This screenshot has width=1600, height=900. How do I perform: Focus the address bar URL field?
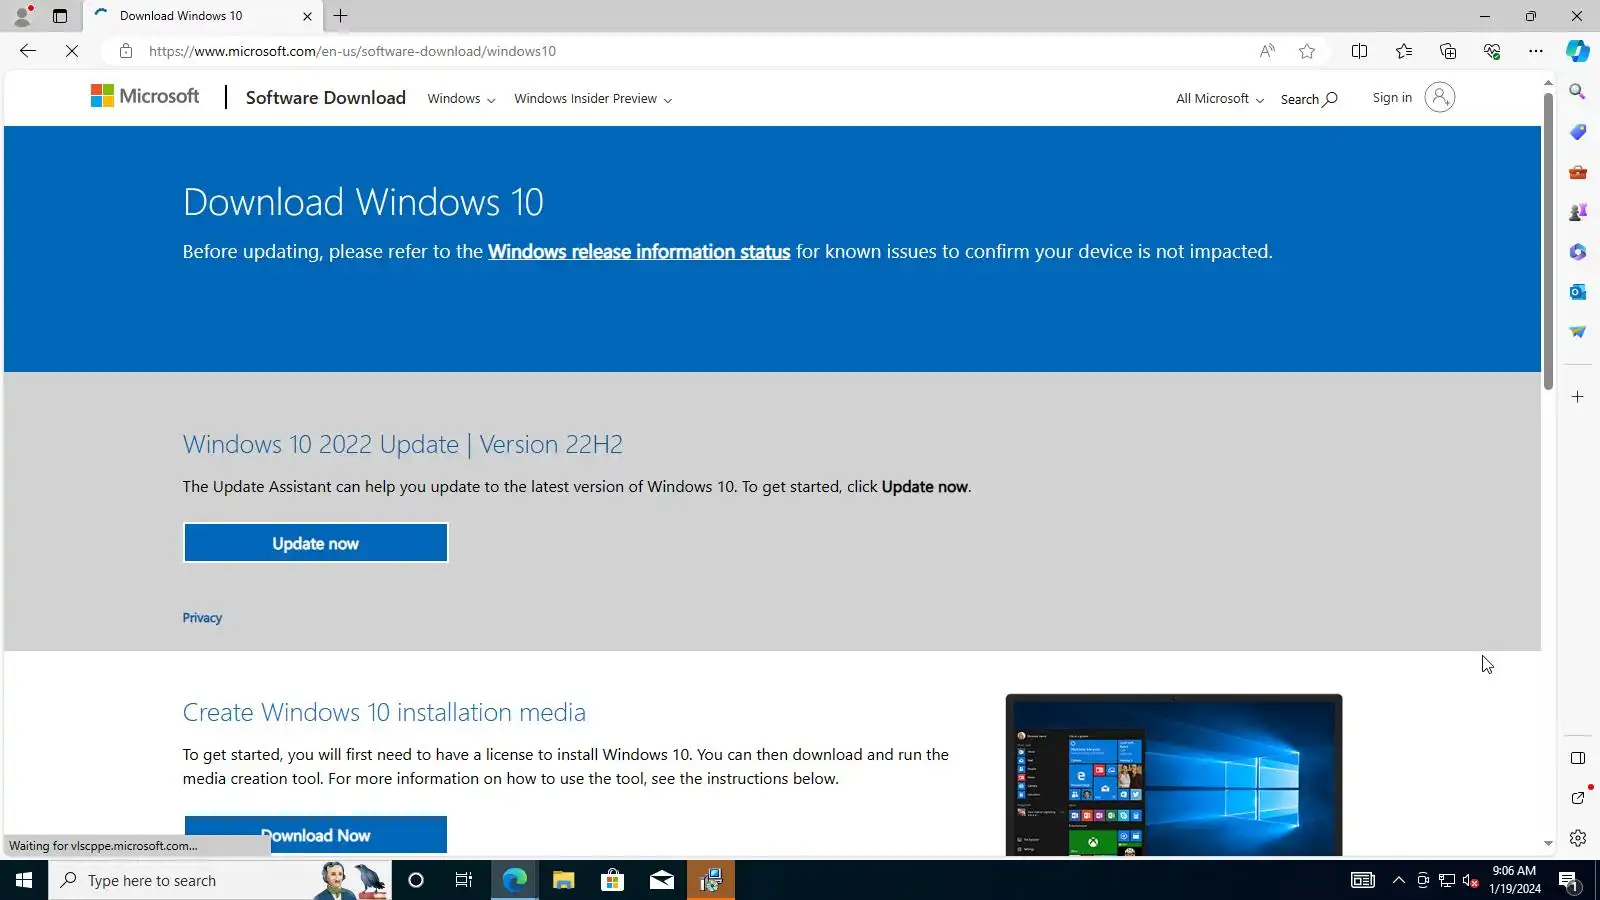[x=690, y=51]
